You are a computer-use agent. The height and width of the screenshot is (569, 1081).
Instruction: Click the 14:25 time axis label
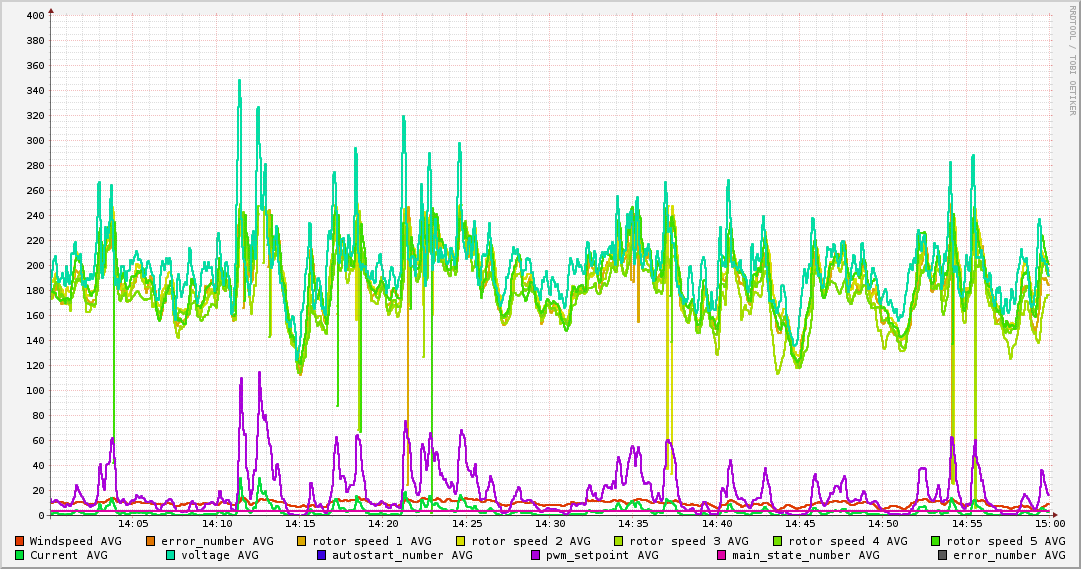[467, 524]
